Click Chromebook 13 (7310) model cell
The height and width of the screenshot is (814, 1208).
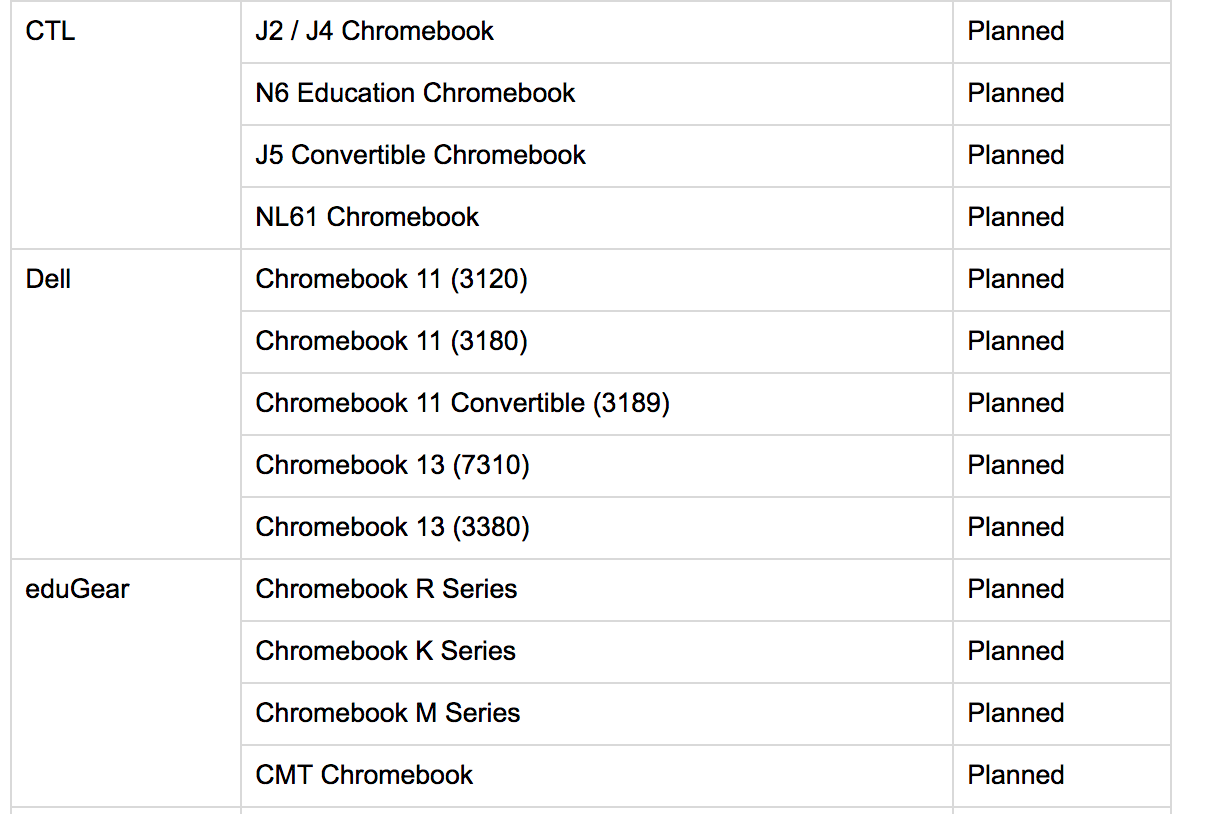point(392,465)
